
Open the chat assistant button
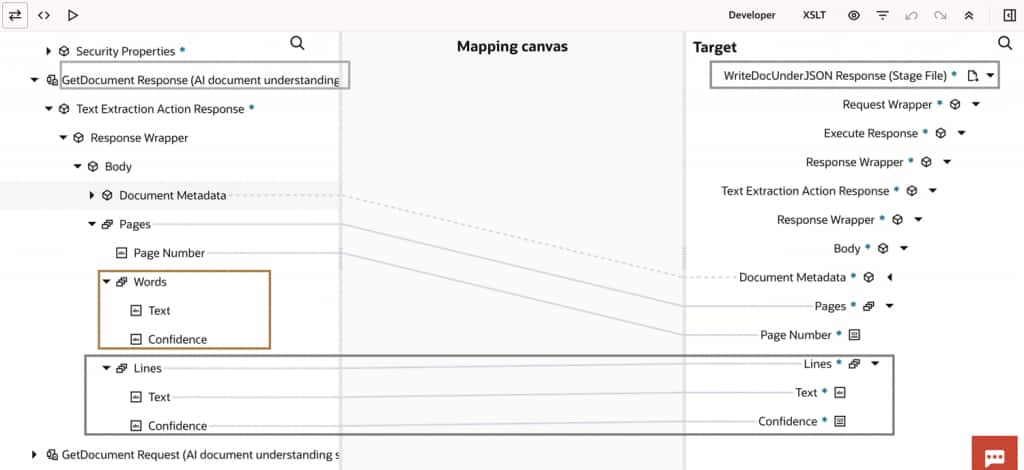click(995, 455)
